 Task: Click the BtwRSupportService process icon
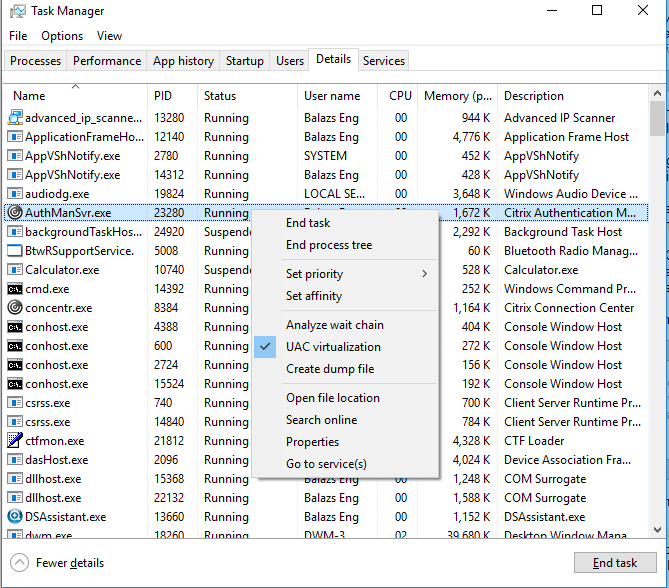[15, 251]
